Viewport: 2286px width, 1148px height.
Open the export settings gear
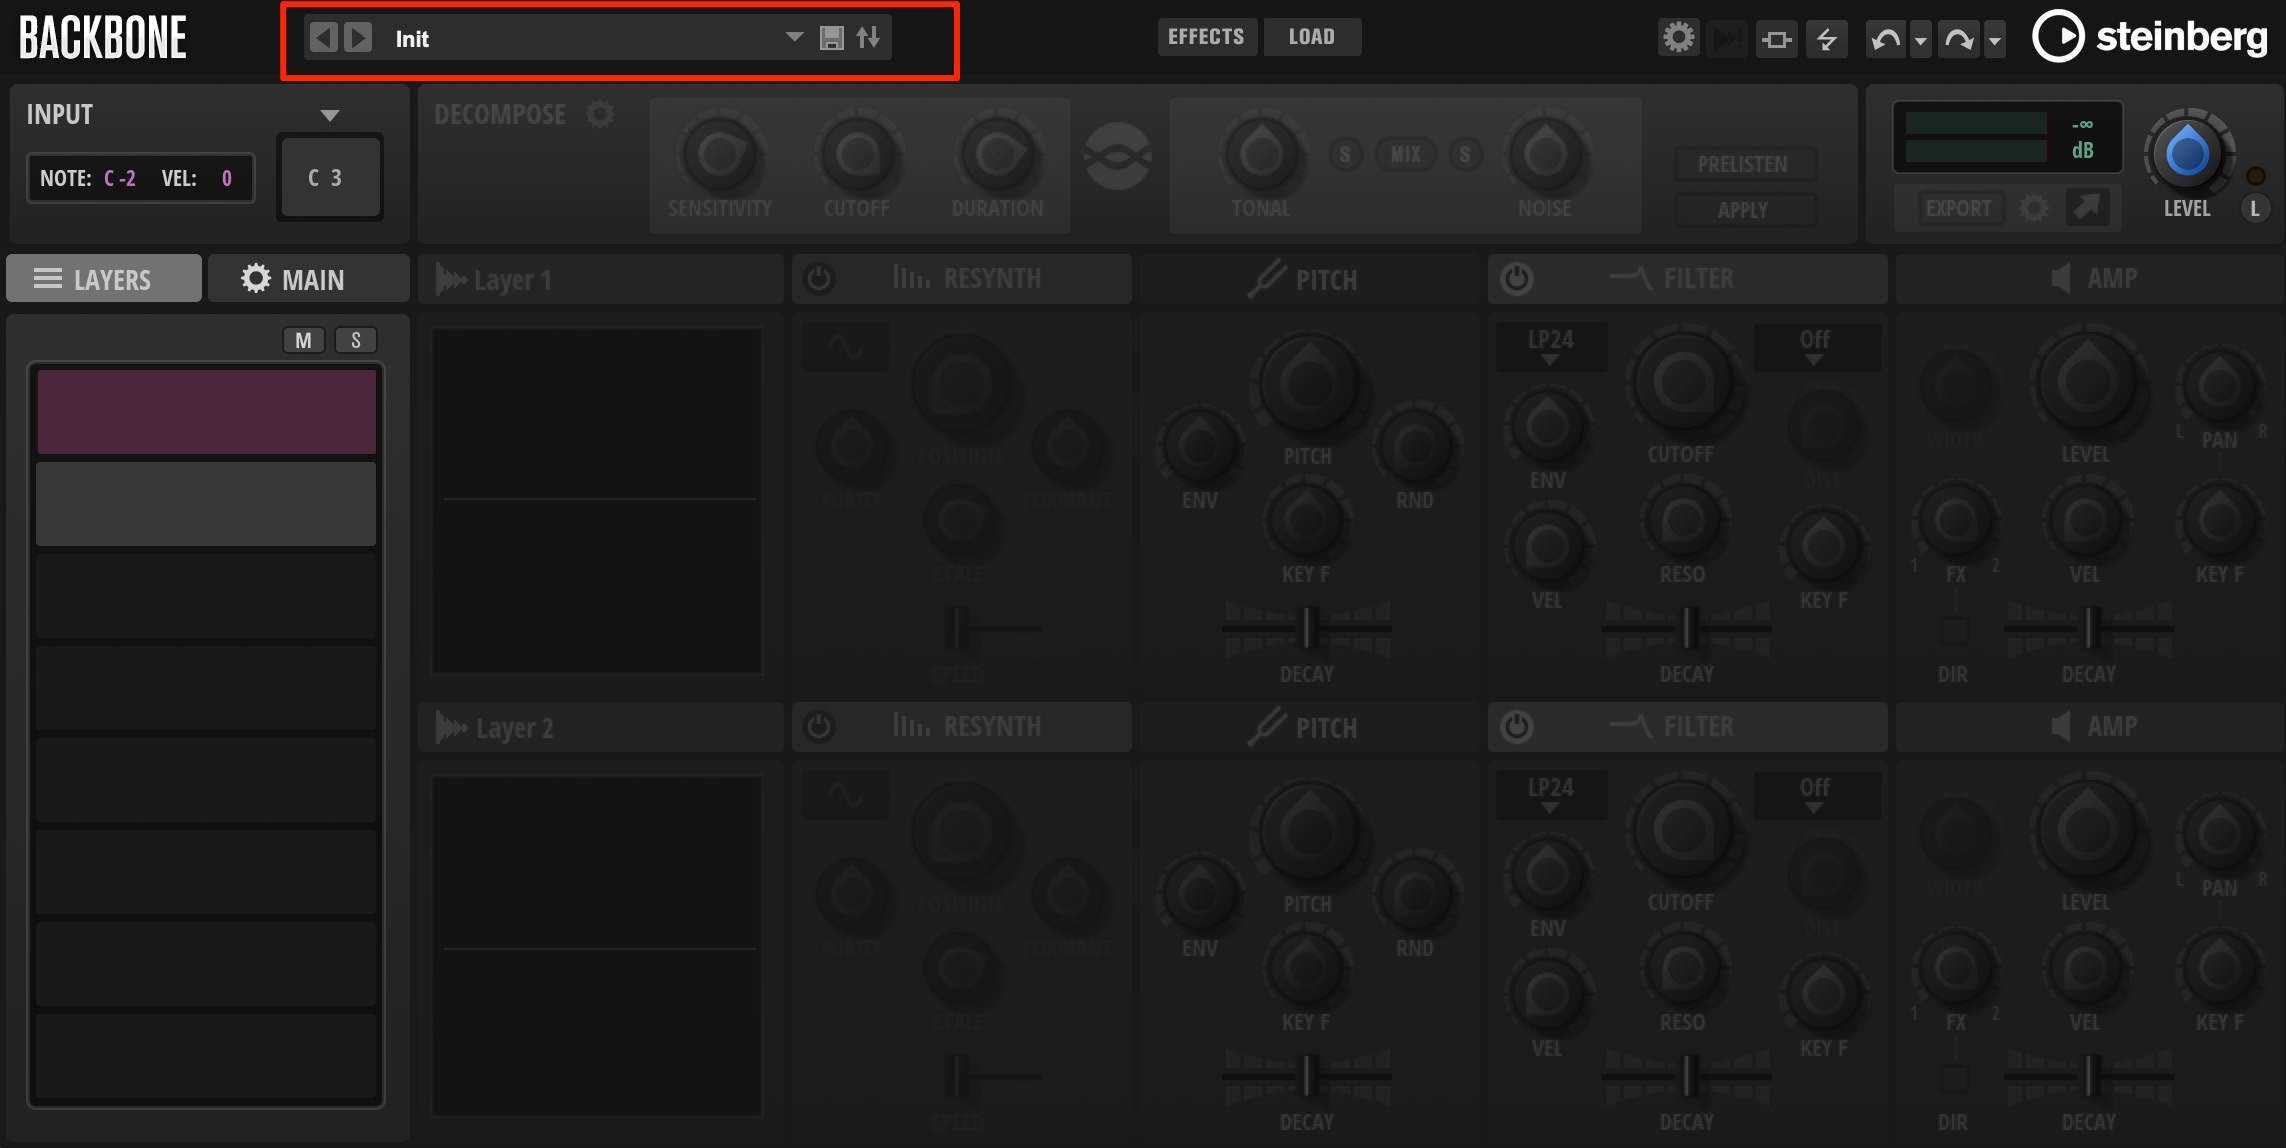tap(2034, 208)
